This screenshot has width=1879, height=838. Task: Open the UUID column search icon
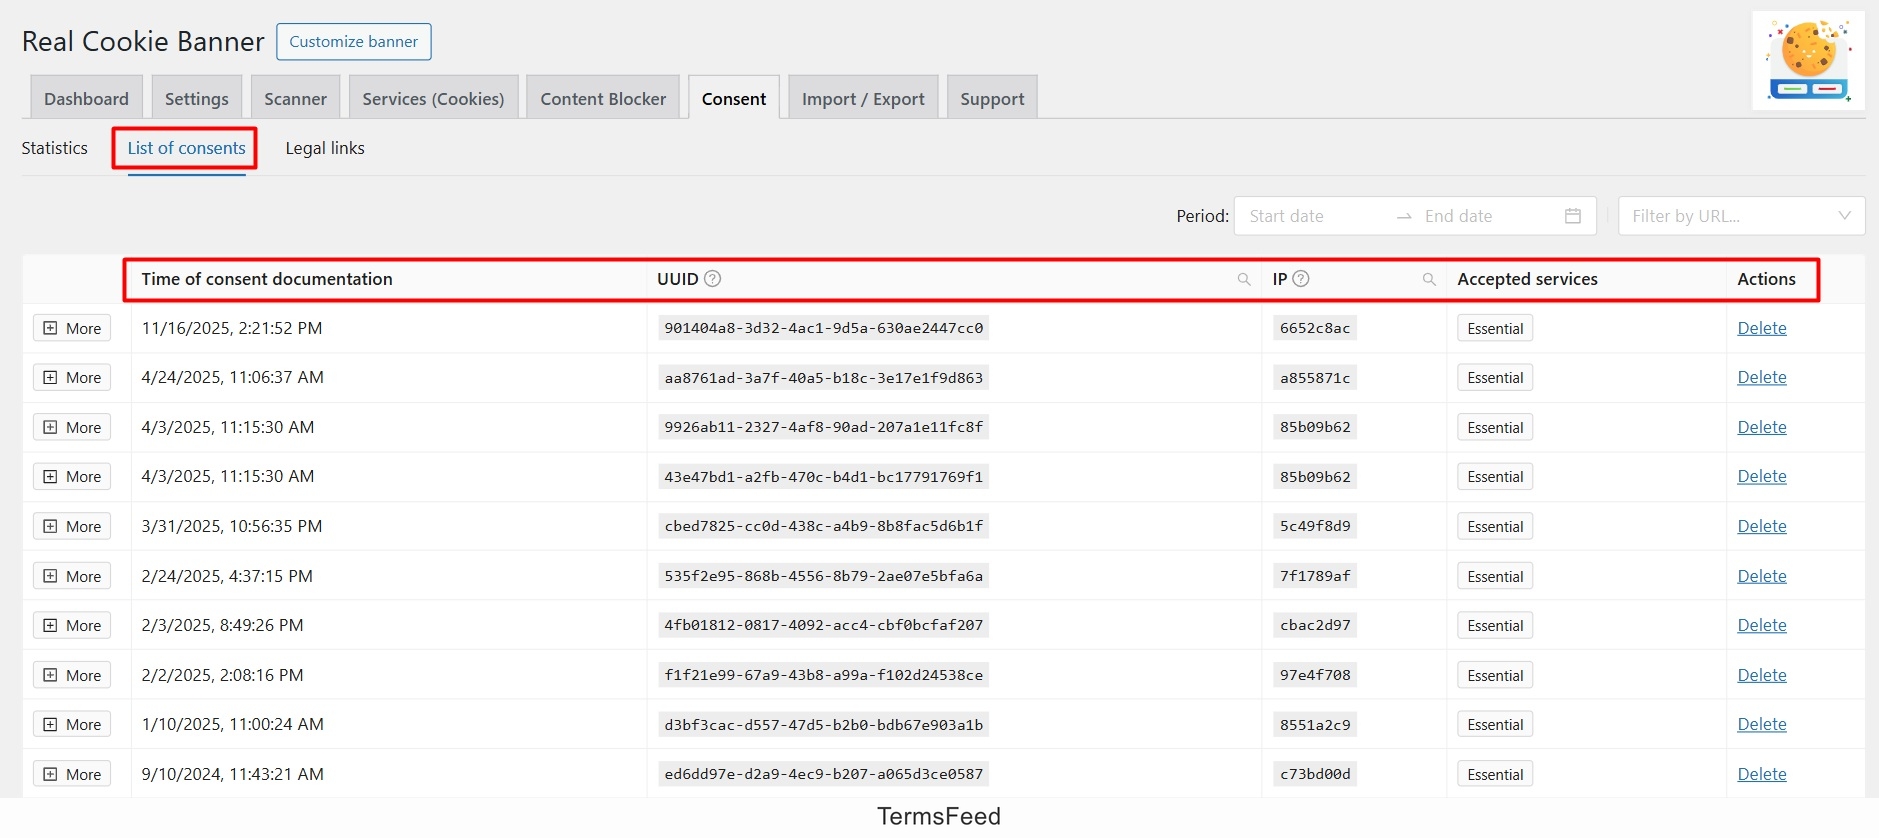1244,280
